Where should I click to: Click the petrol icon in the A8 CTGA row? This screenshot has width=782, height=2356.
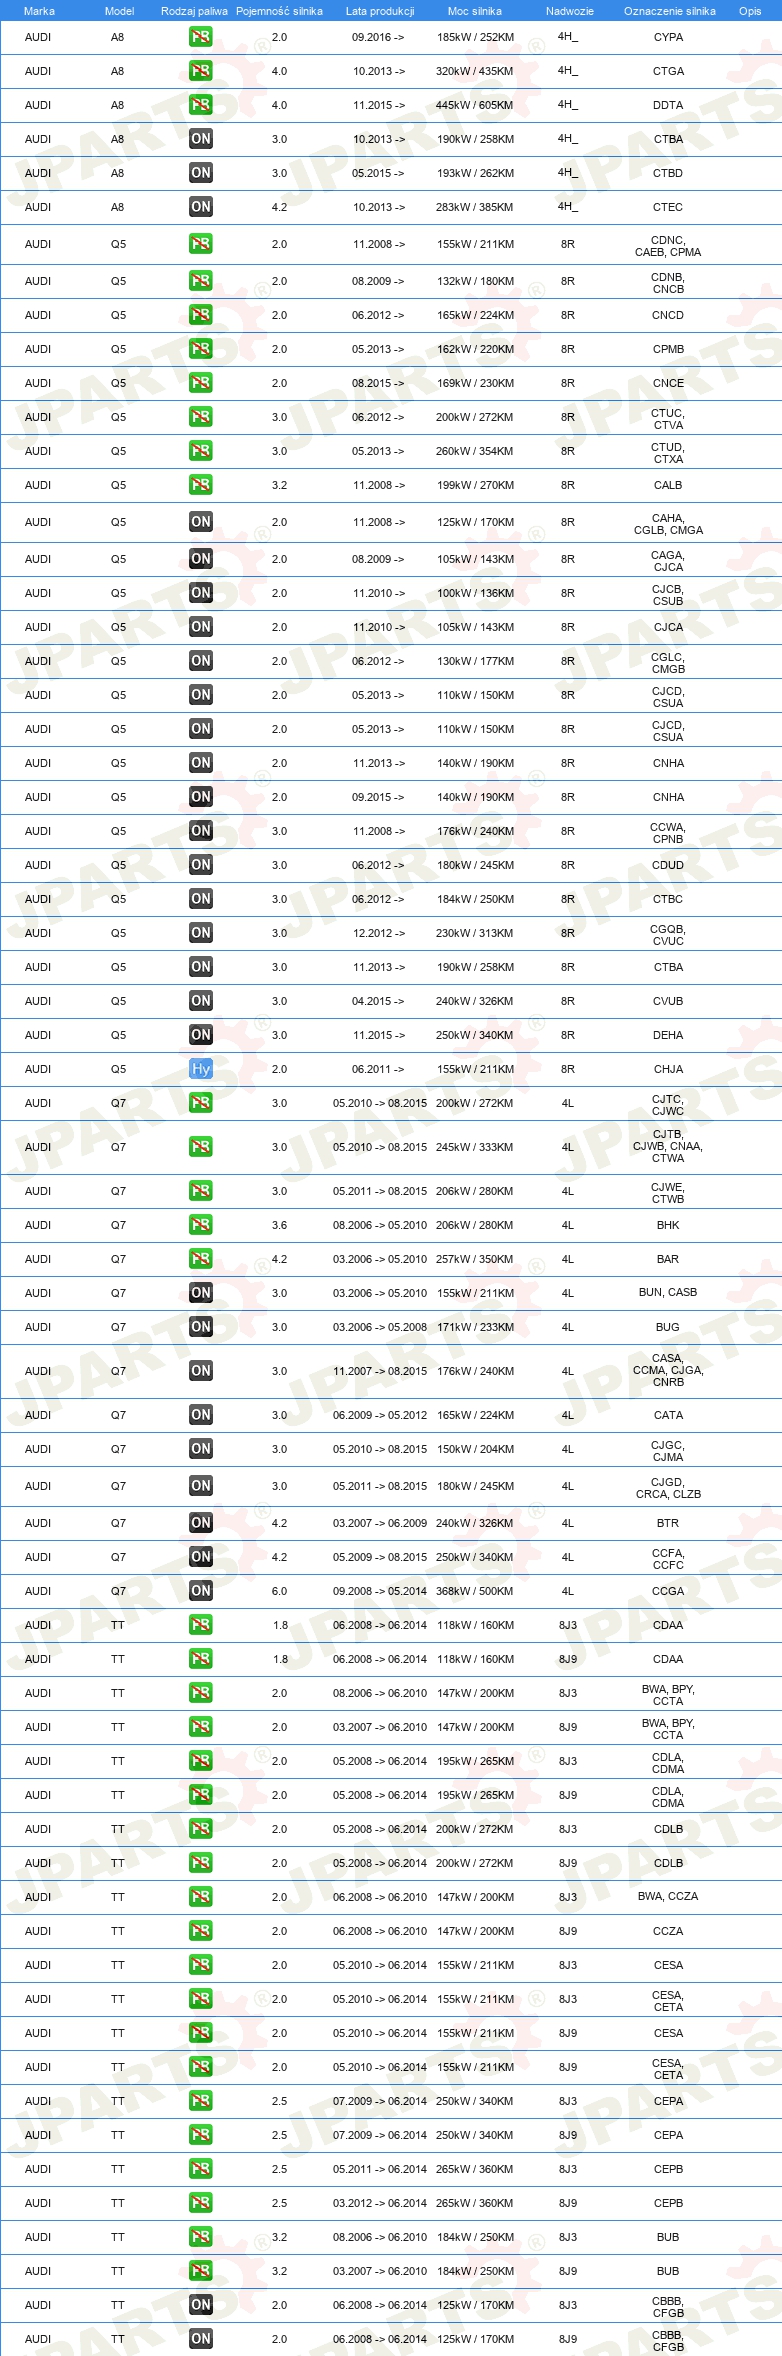point(201,71)
